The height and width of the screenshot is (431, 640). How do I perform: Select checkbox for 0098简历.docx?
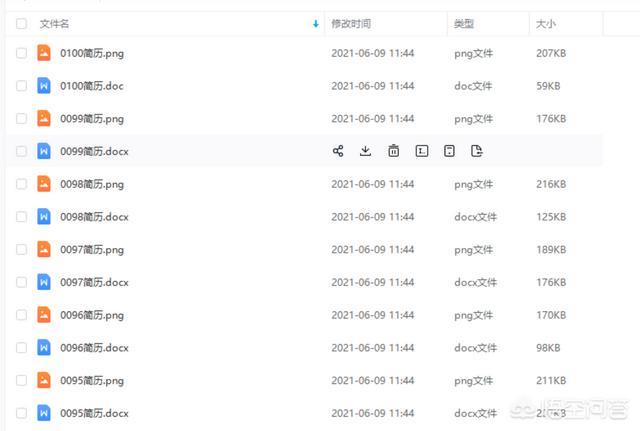tap(21, 216)
